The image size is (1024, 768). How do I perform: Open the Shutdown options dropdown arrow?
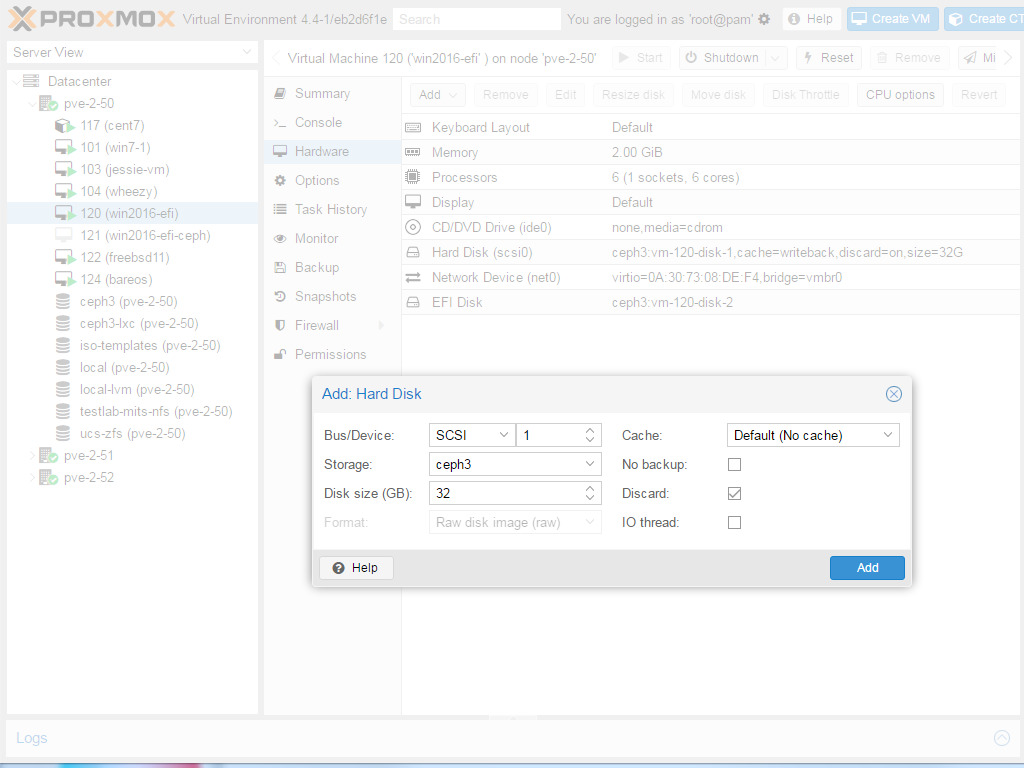click(x=776, y=58)
